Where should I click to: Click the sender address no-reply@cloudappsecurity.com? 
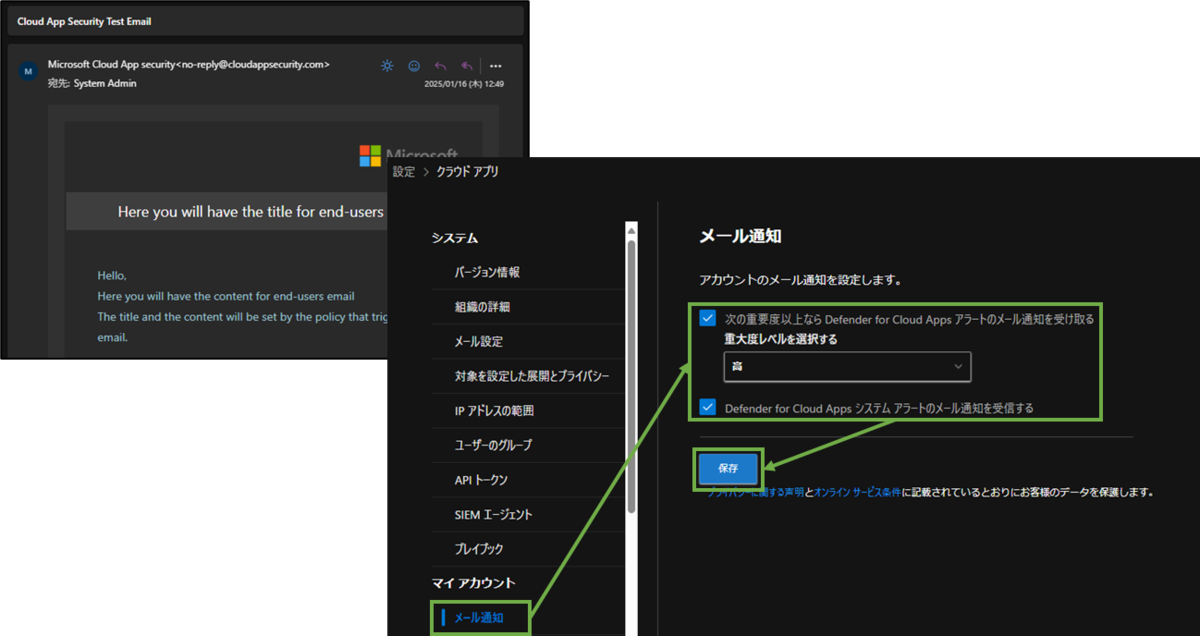[253, 64]
